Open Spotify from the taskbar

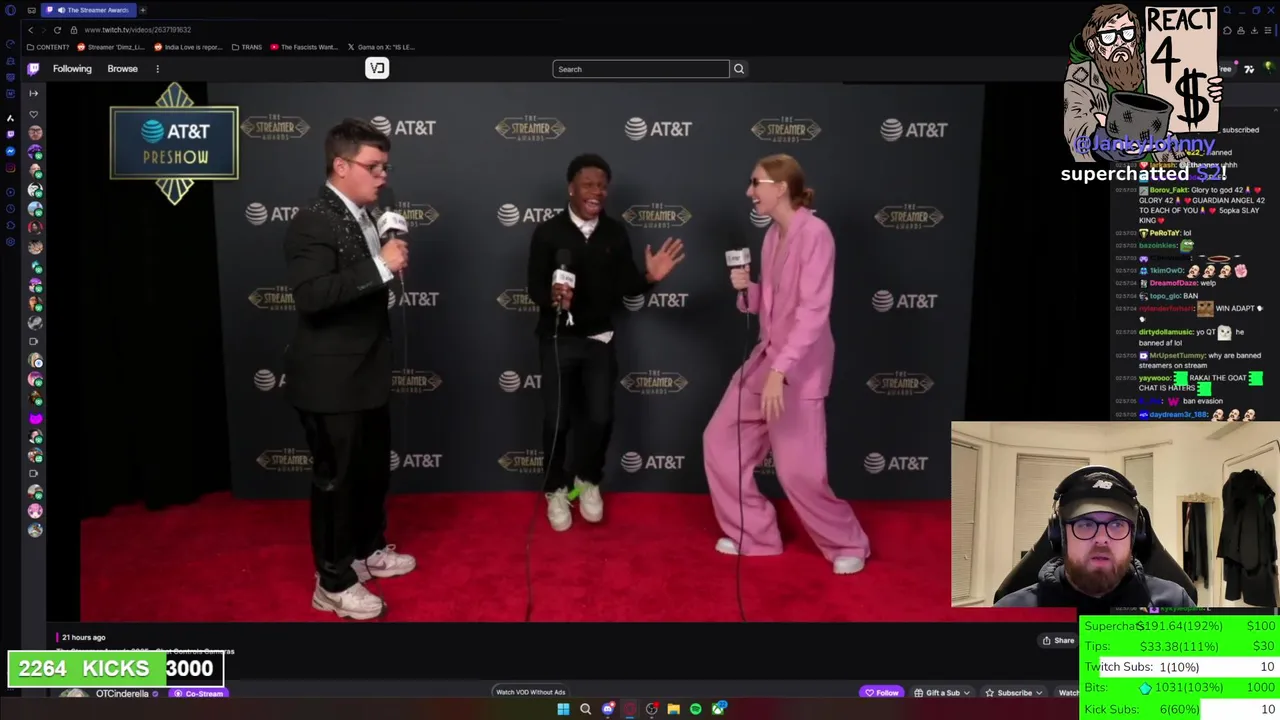(695, 709)
